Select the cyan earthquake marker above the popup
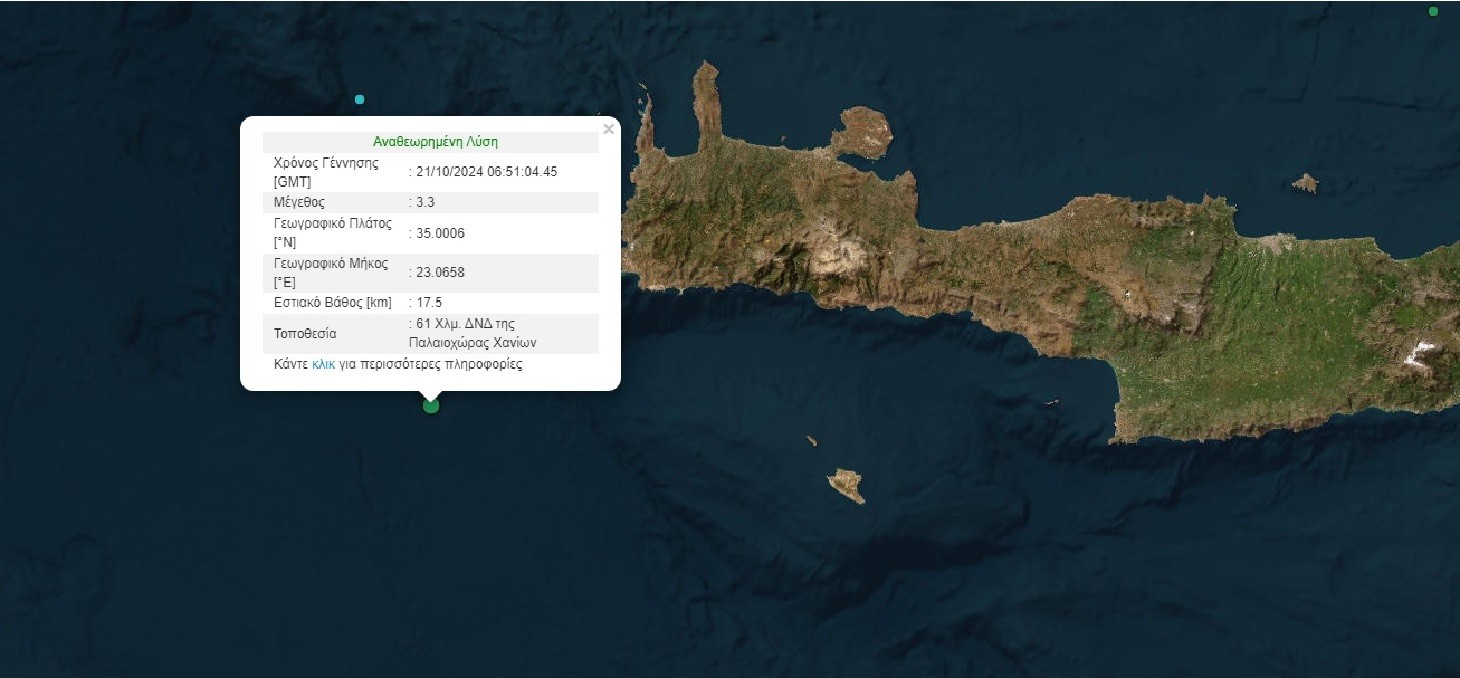 coord(359,99)
